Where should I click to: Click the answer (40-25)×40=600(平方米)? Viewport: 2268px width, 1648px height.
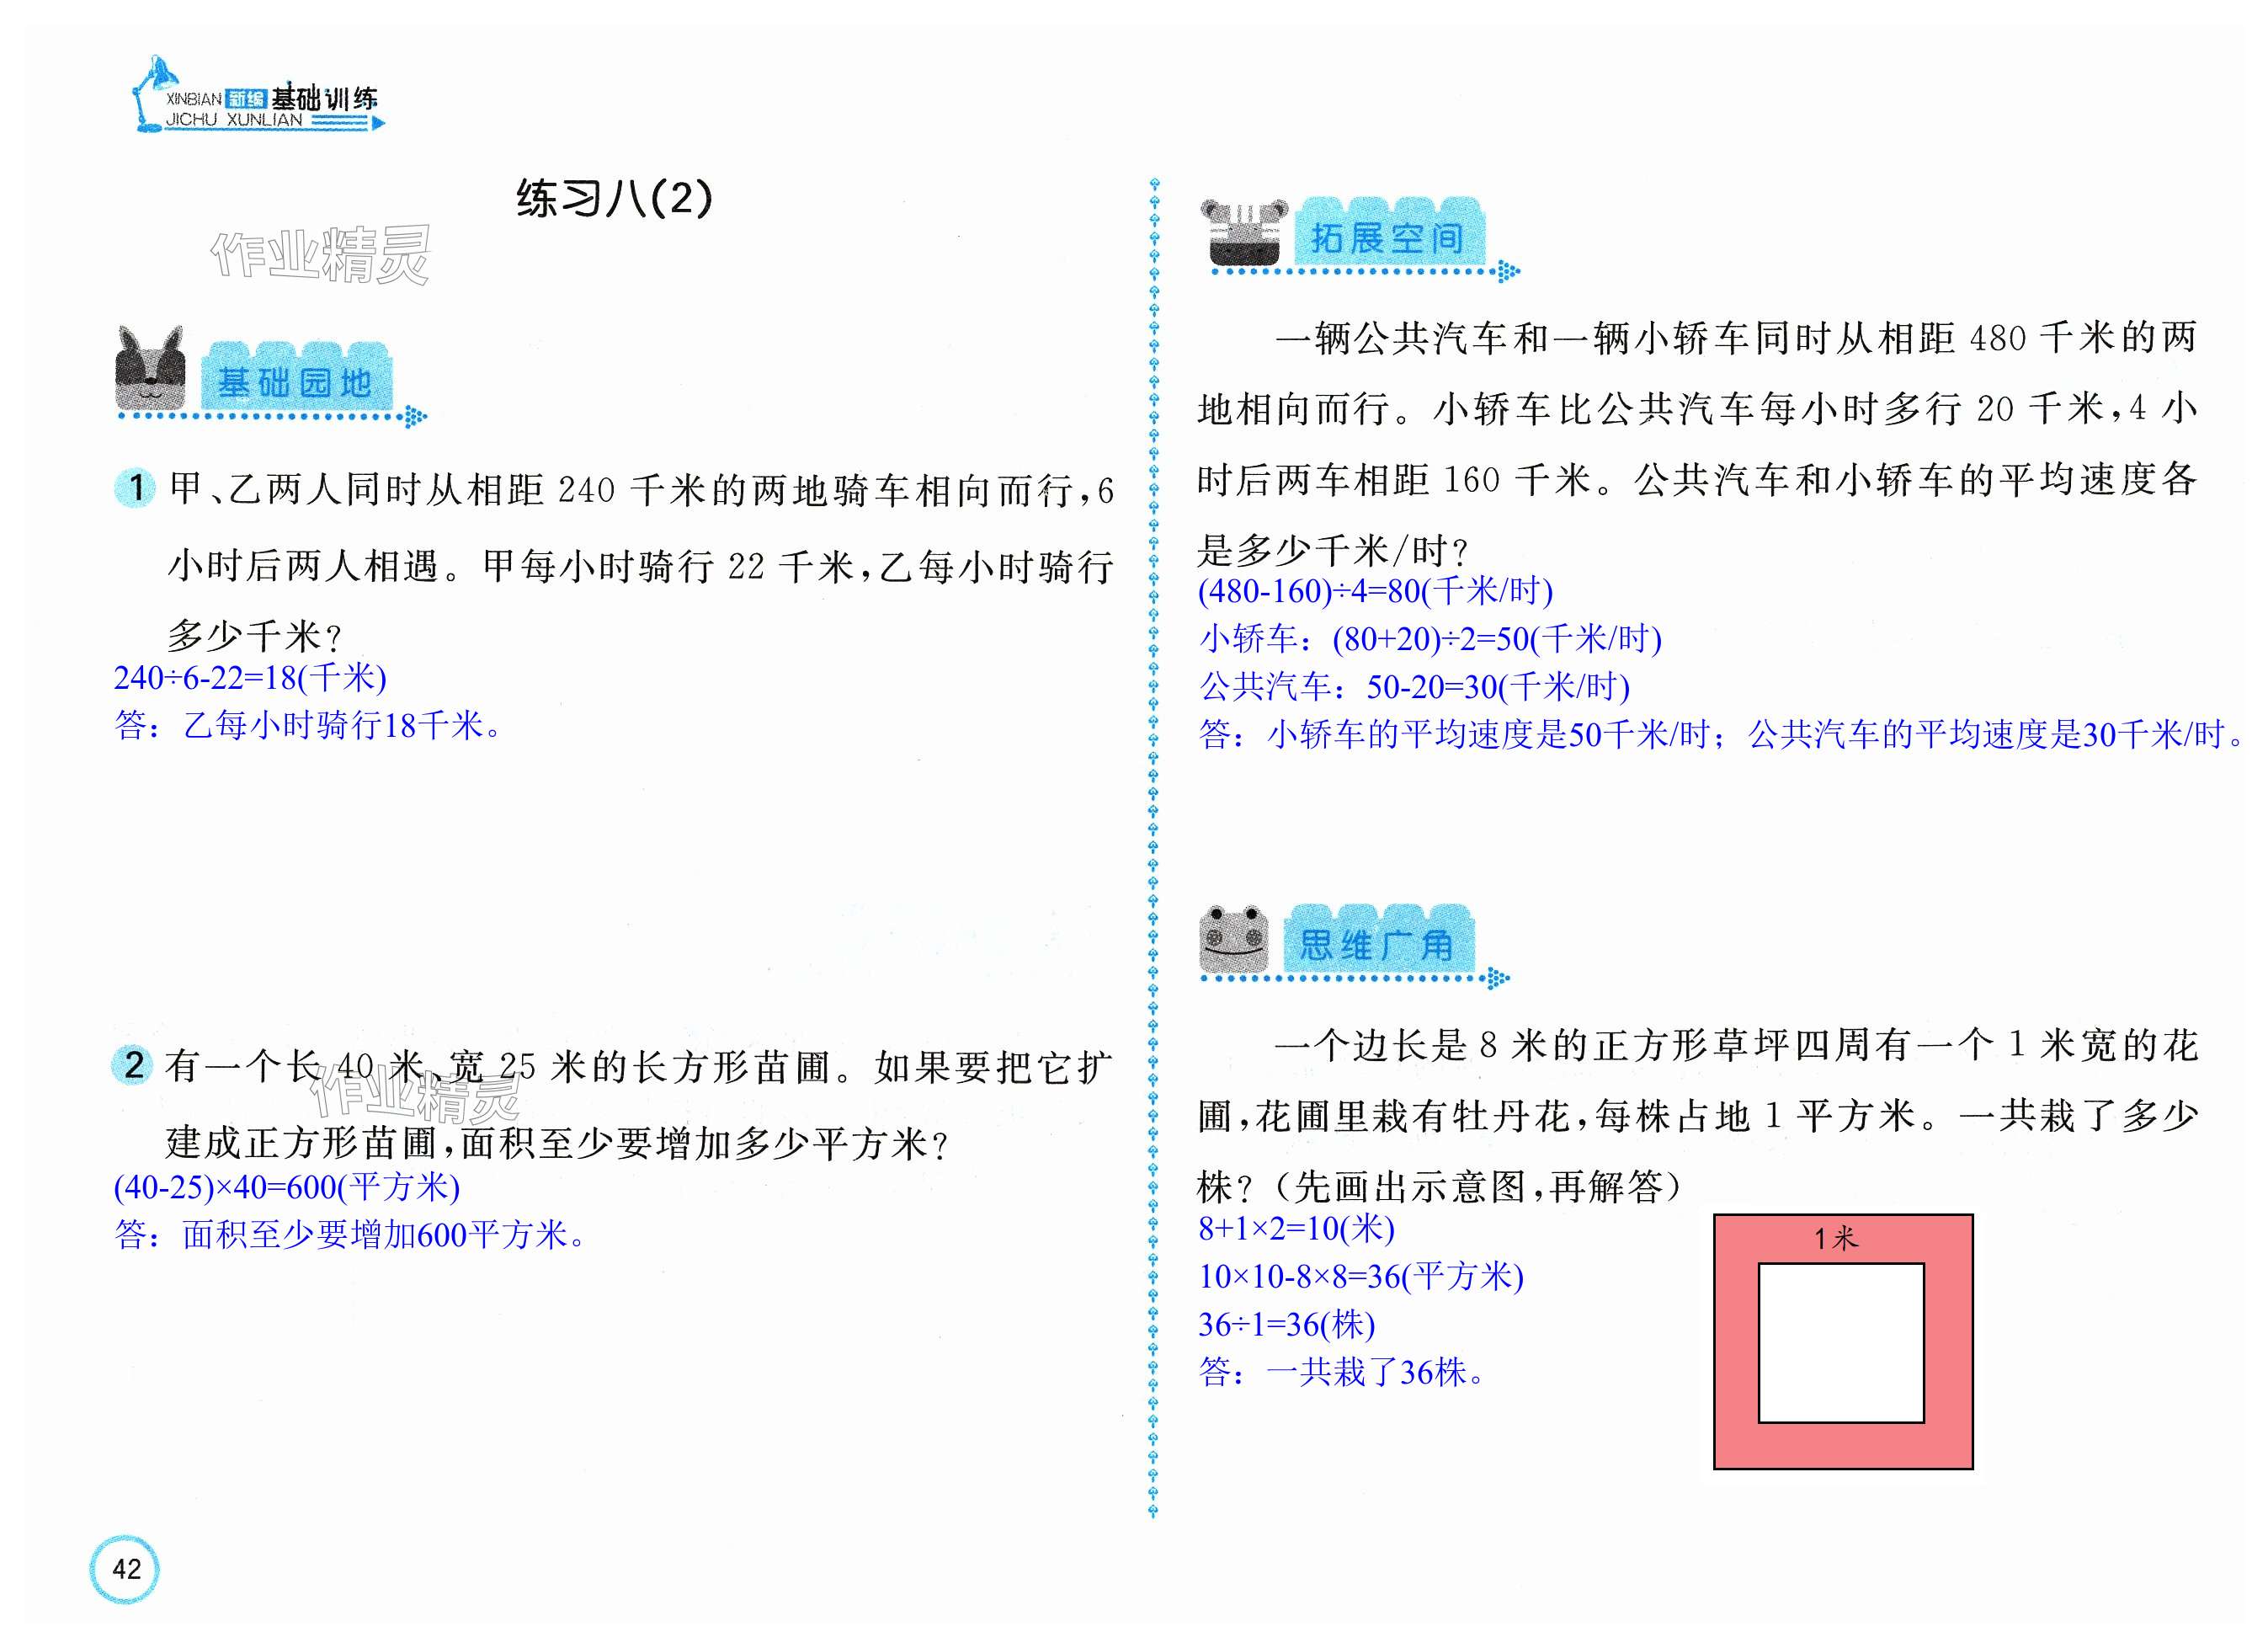point(287,1187)
